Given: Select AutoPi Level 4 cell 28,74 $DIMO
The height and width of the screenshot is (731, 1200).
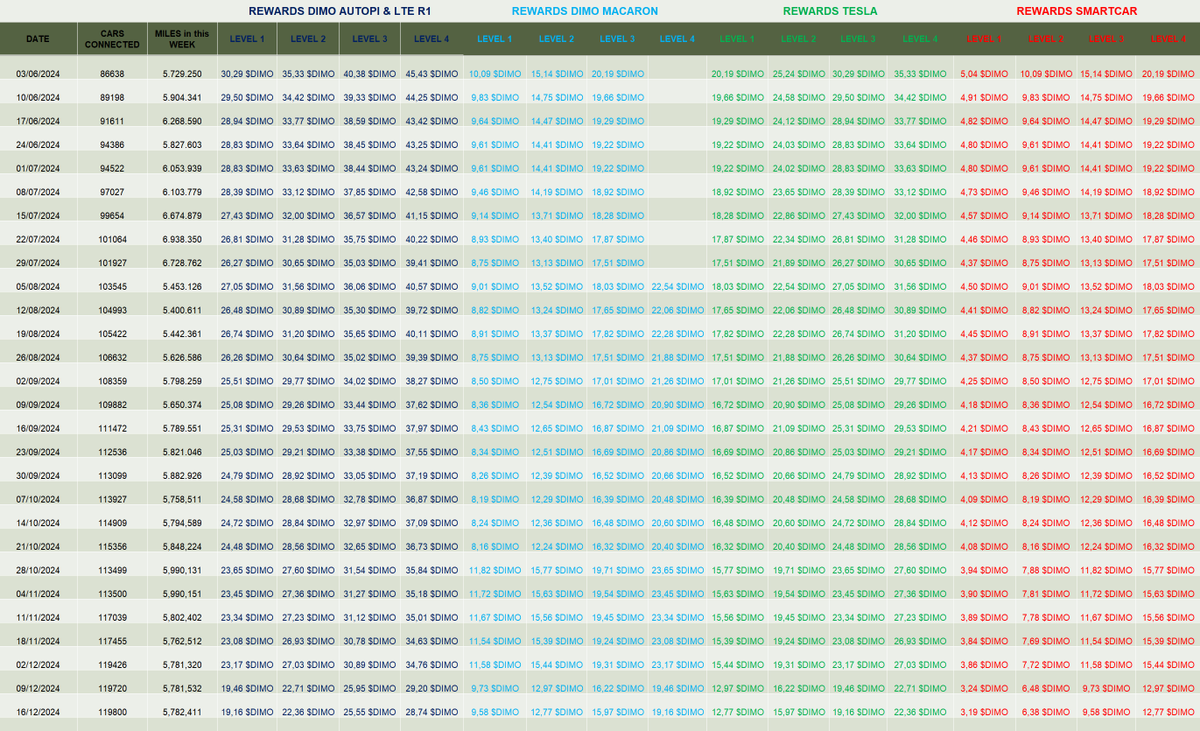Looking at the screenshot, I should tap(431, 711).
